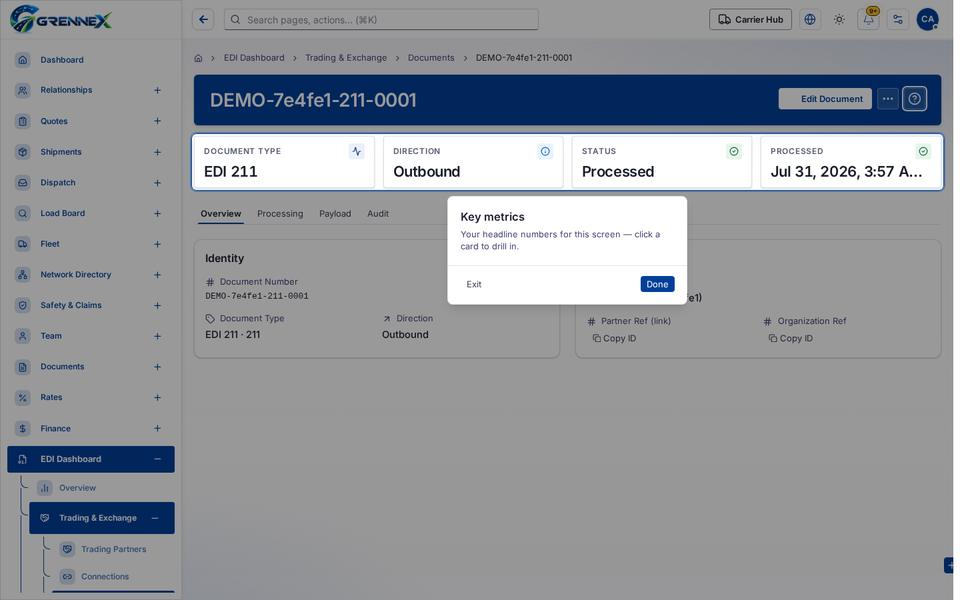
Task: Click the Dashboard sidebar icon
Action: pyautogui.click(x=23, y=59)
